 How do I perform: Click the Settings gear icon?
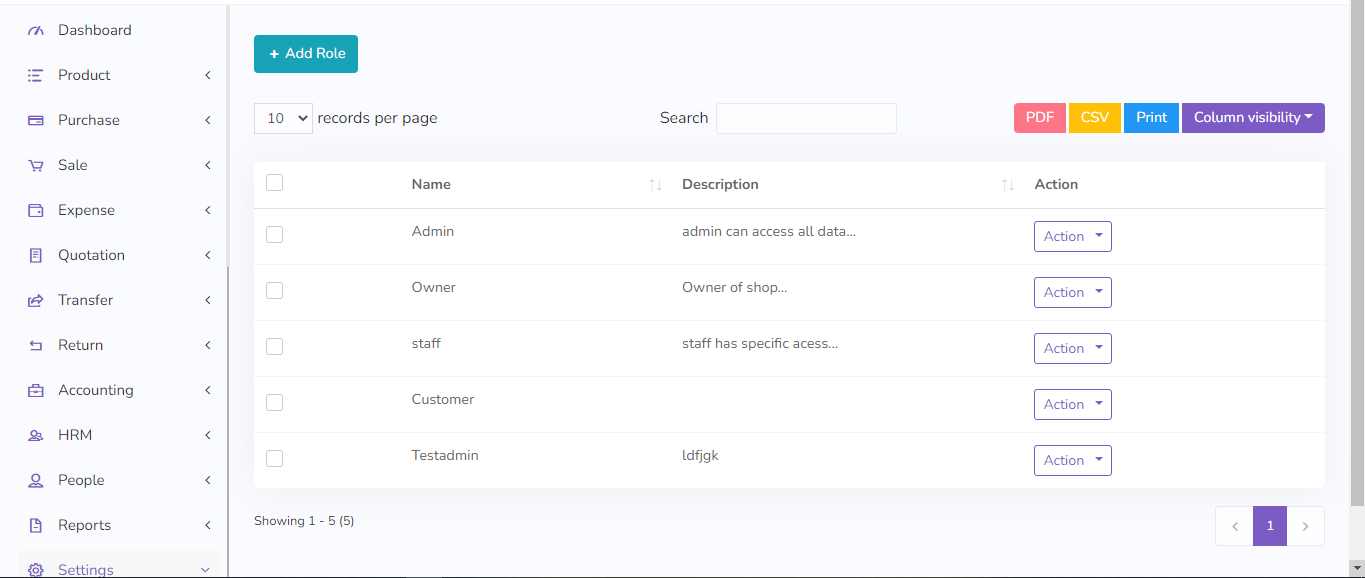click(34, 568)
